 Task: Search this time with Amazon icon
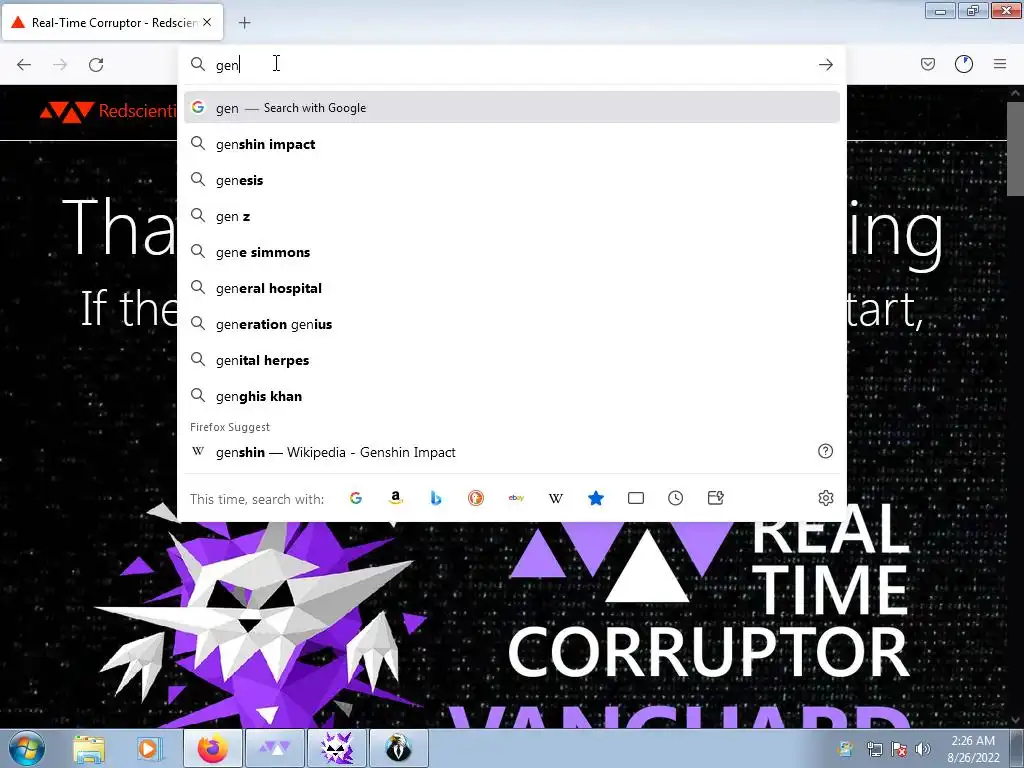point(396,498)
